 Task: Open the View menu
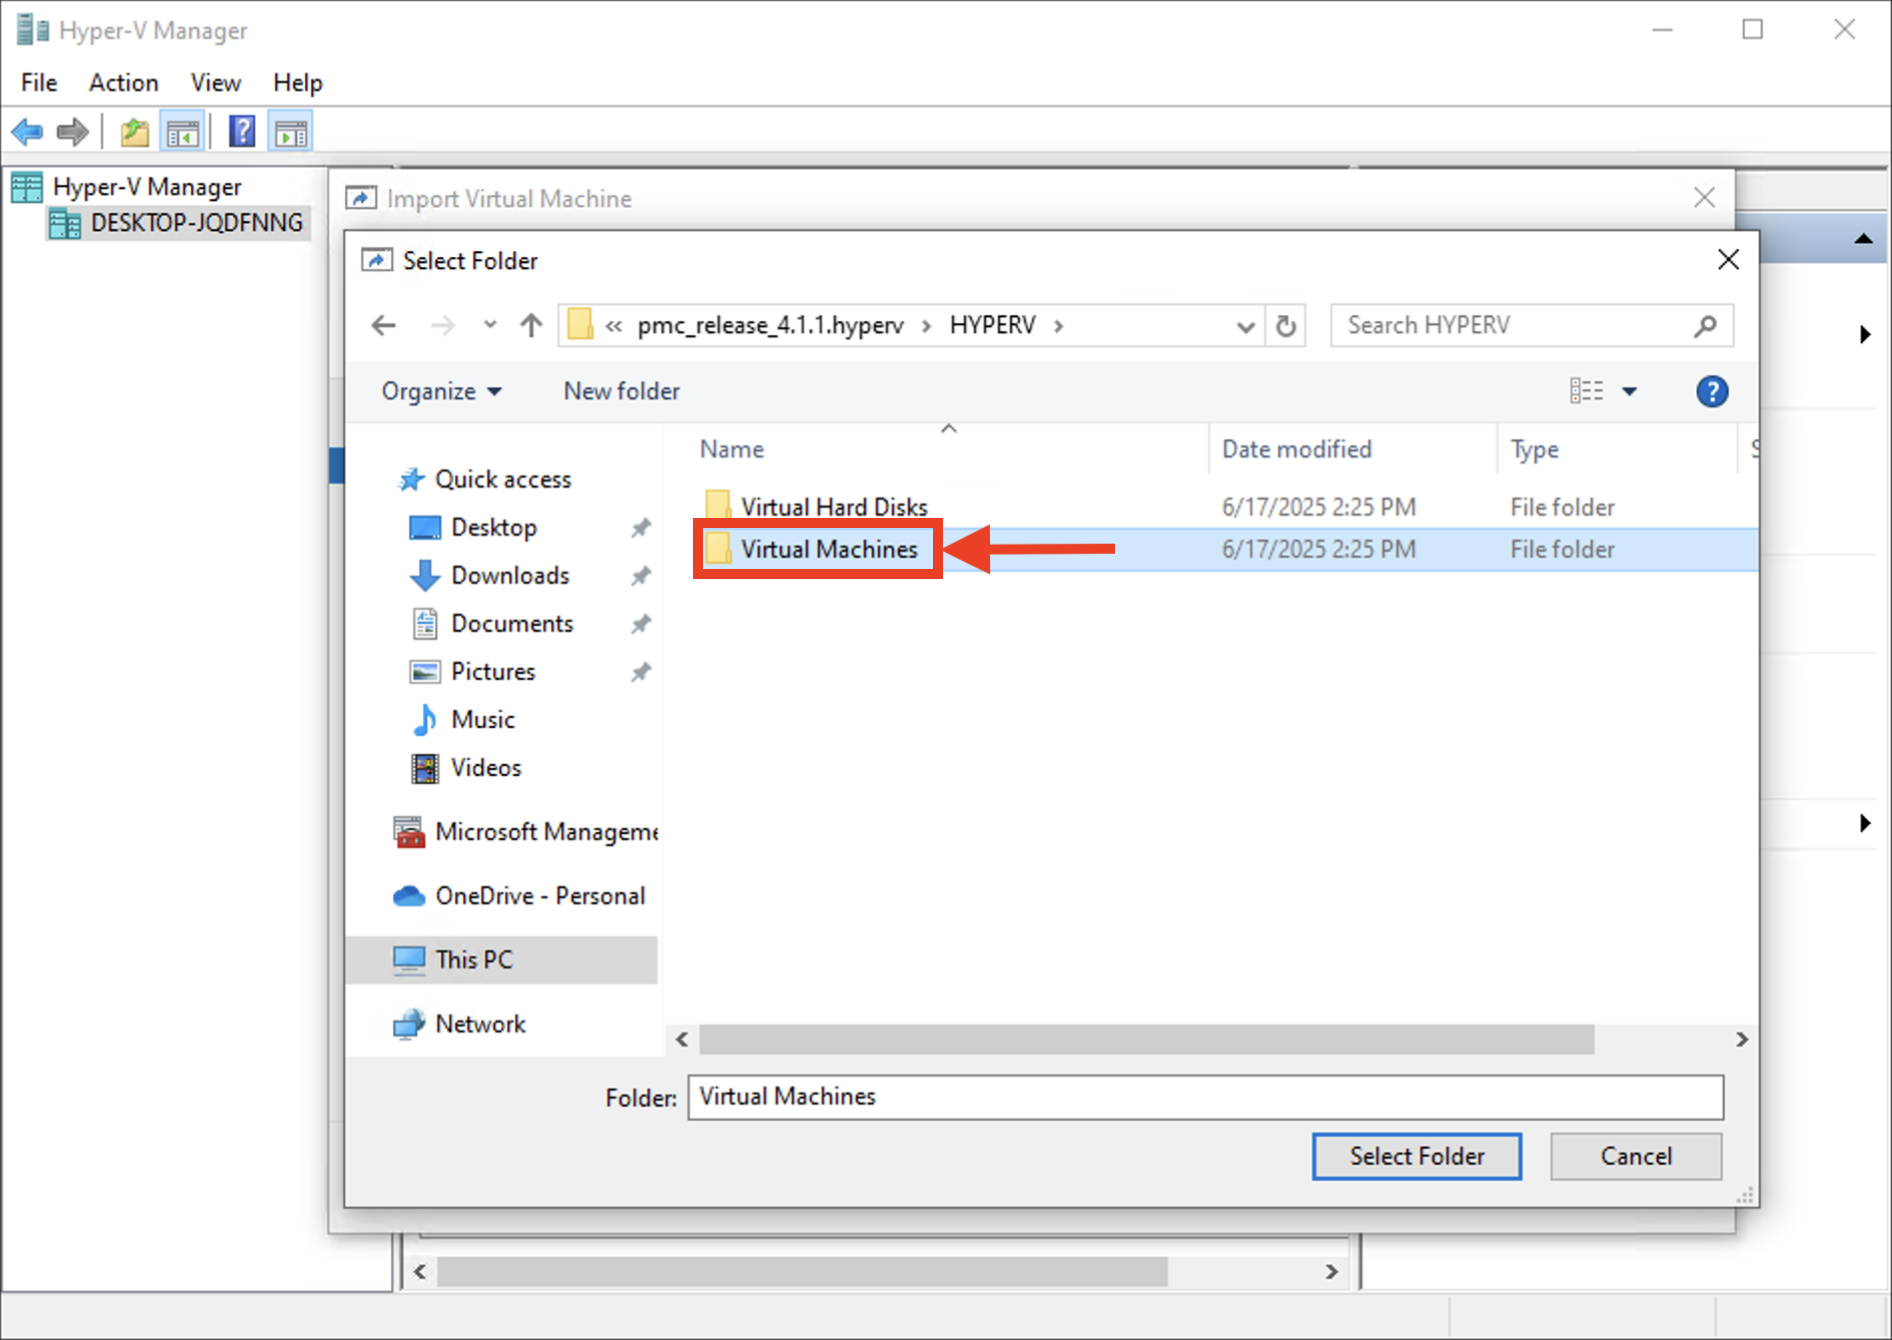[x=216, y=82]
